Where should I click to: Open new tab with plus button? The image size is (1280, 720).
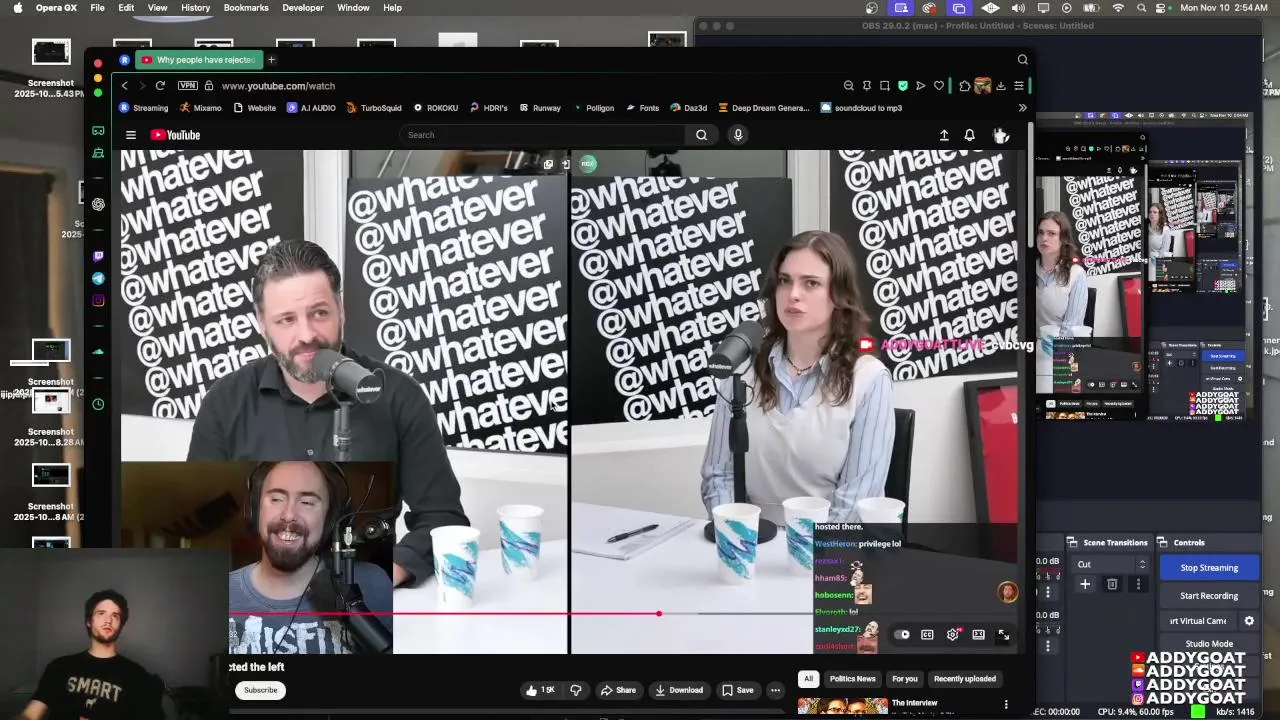271,60
